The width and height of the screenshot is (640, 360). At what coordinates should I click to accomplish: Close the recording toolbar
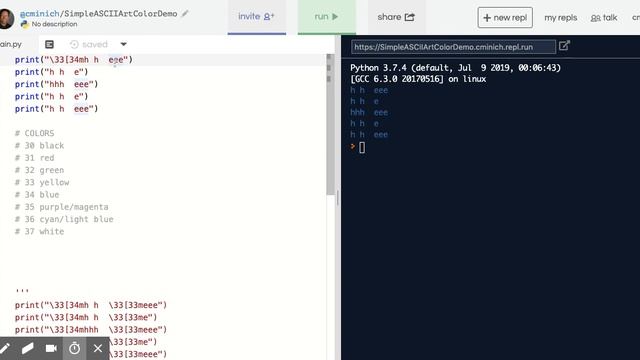[98, 348]
